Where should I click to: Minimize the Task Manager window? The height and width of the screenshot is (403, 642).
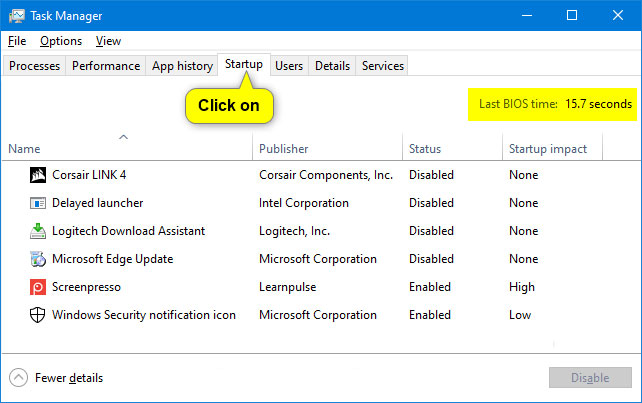tap(527, 16)
